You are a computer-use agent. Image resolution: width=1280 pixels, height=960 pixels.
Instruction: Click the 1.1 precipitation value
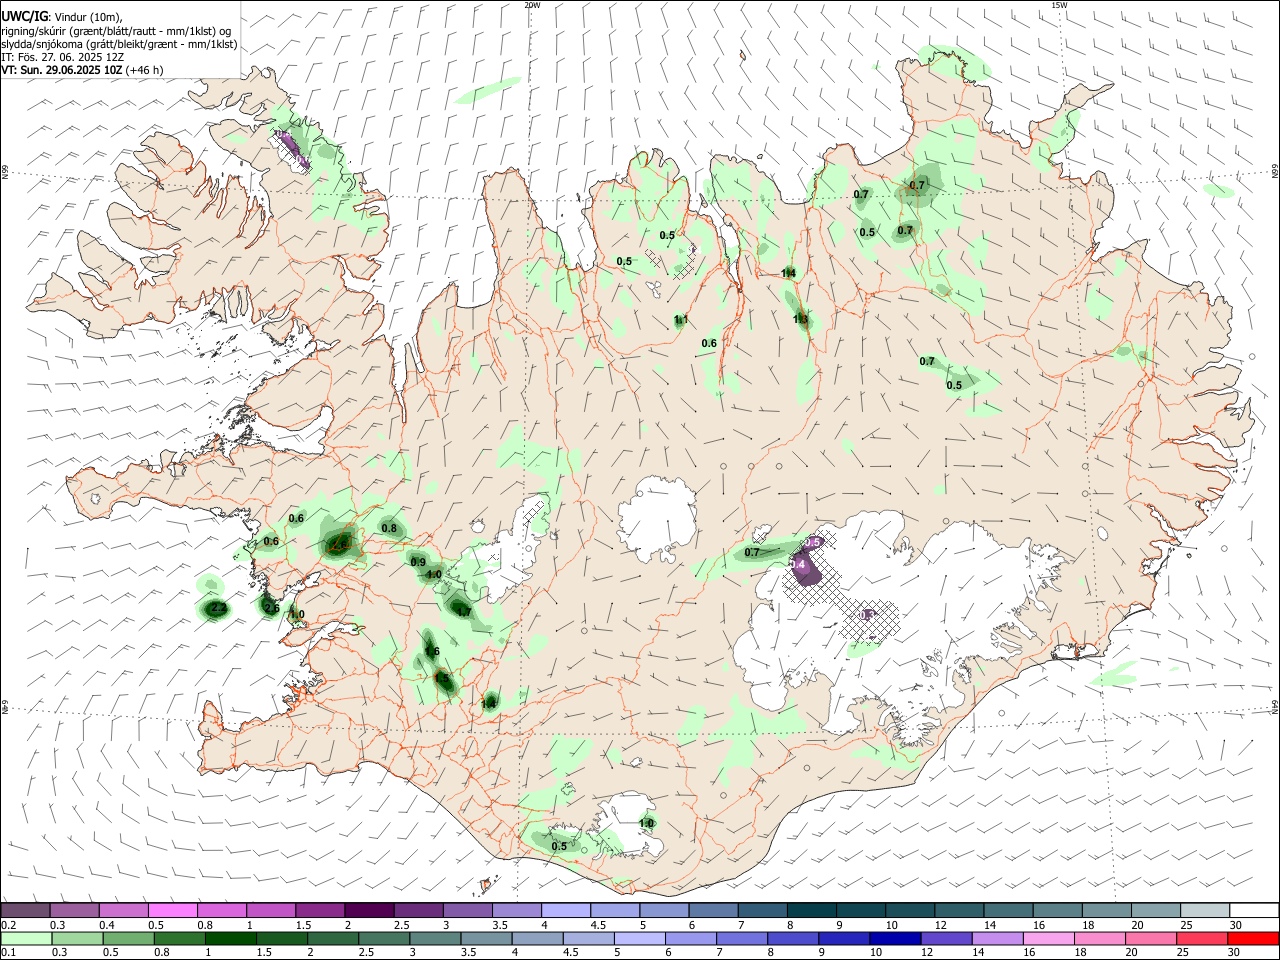[681, 320]
